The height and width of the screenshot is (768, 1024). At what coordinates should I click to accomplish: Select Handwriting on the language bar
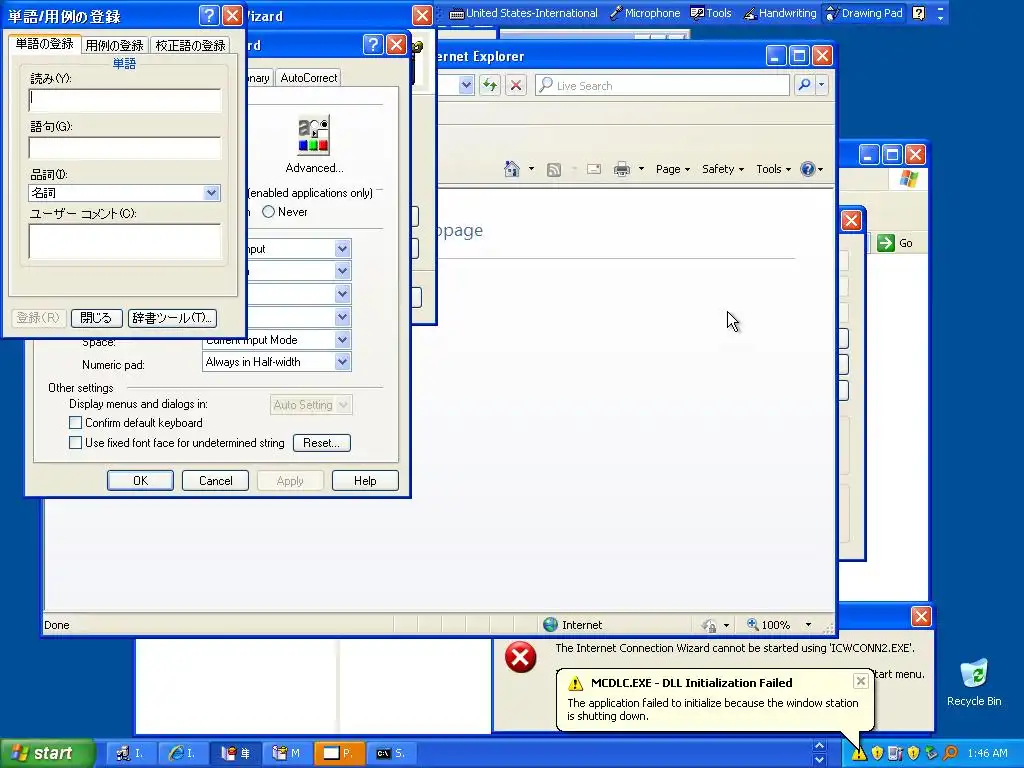[x=780, y=13]
